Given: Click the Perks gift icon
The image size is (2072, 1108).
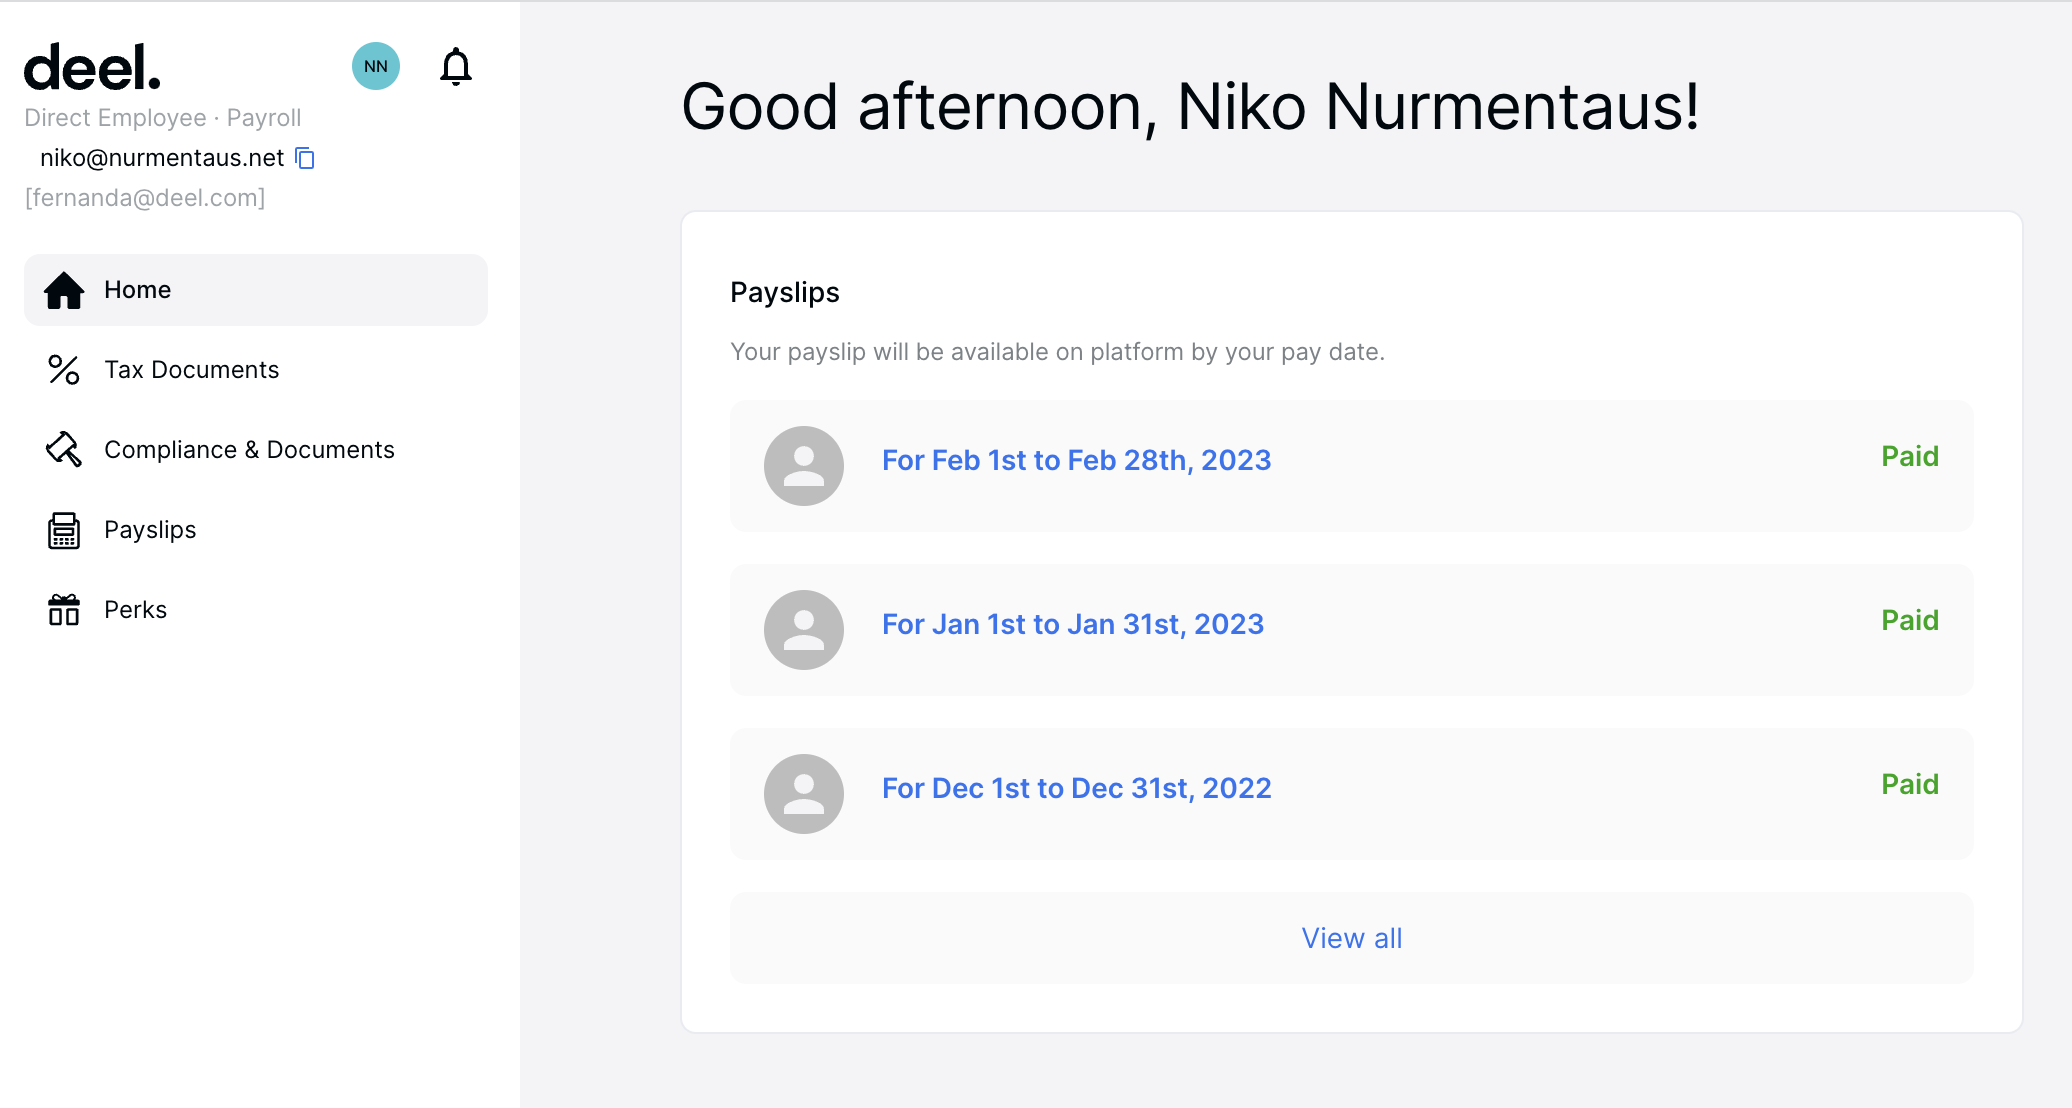Looking at the screenshot, I should click(64, 610).
